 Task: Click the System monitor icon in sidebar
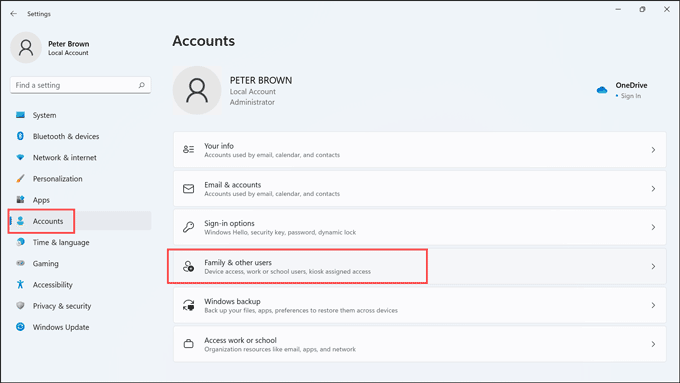[20, 115]
